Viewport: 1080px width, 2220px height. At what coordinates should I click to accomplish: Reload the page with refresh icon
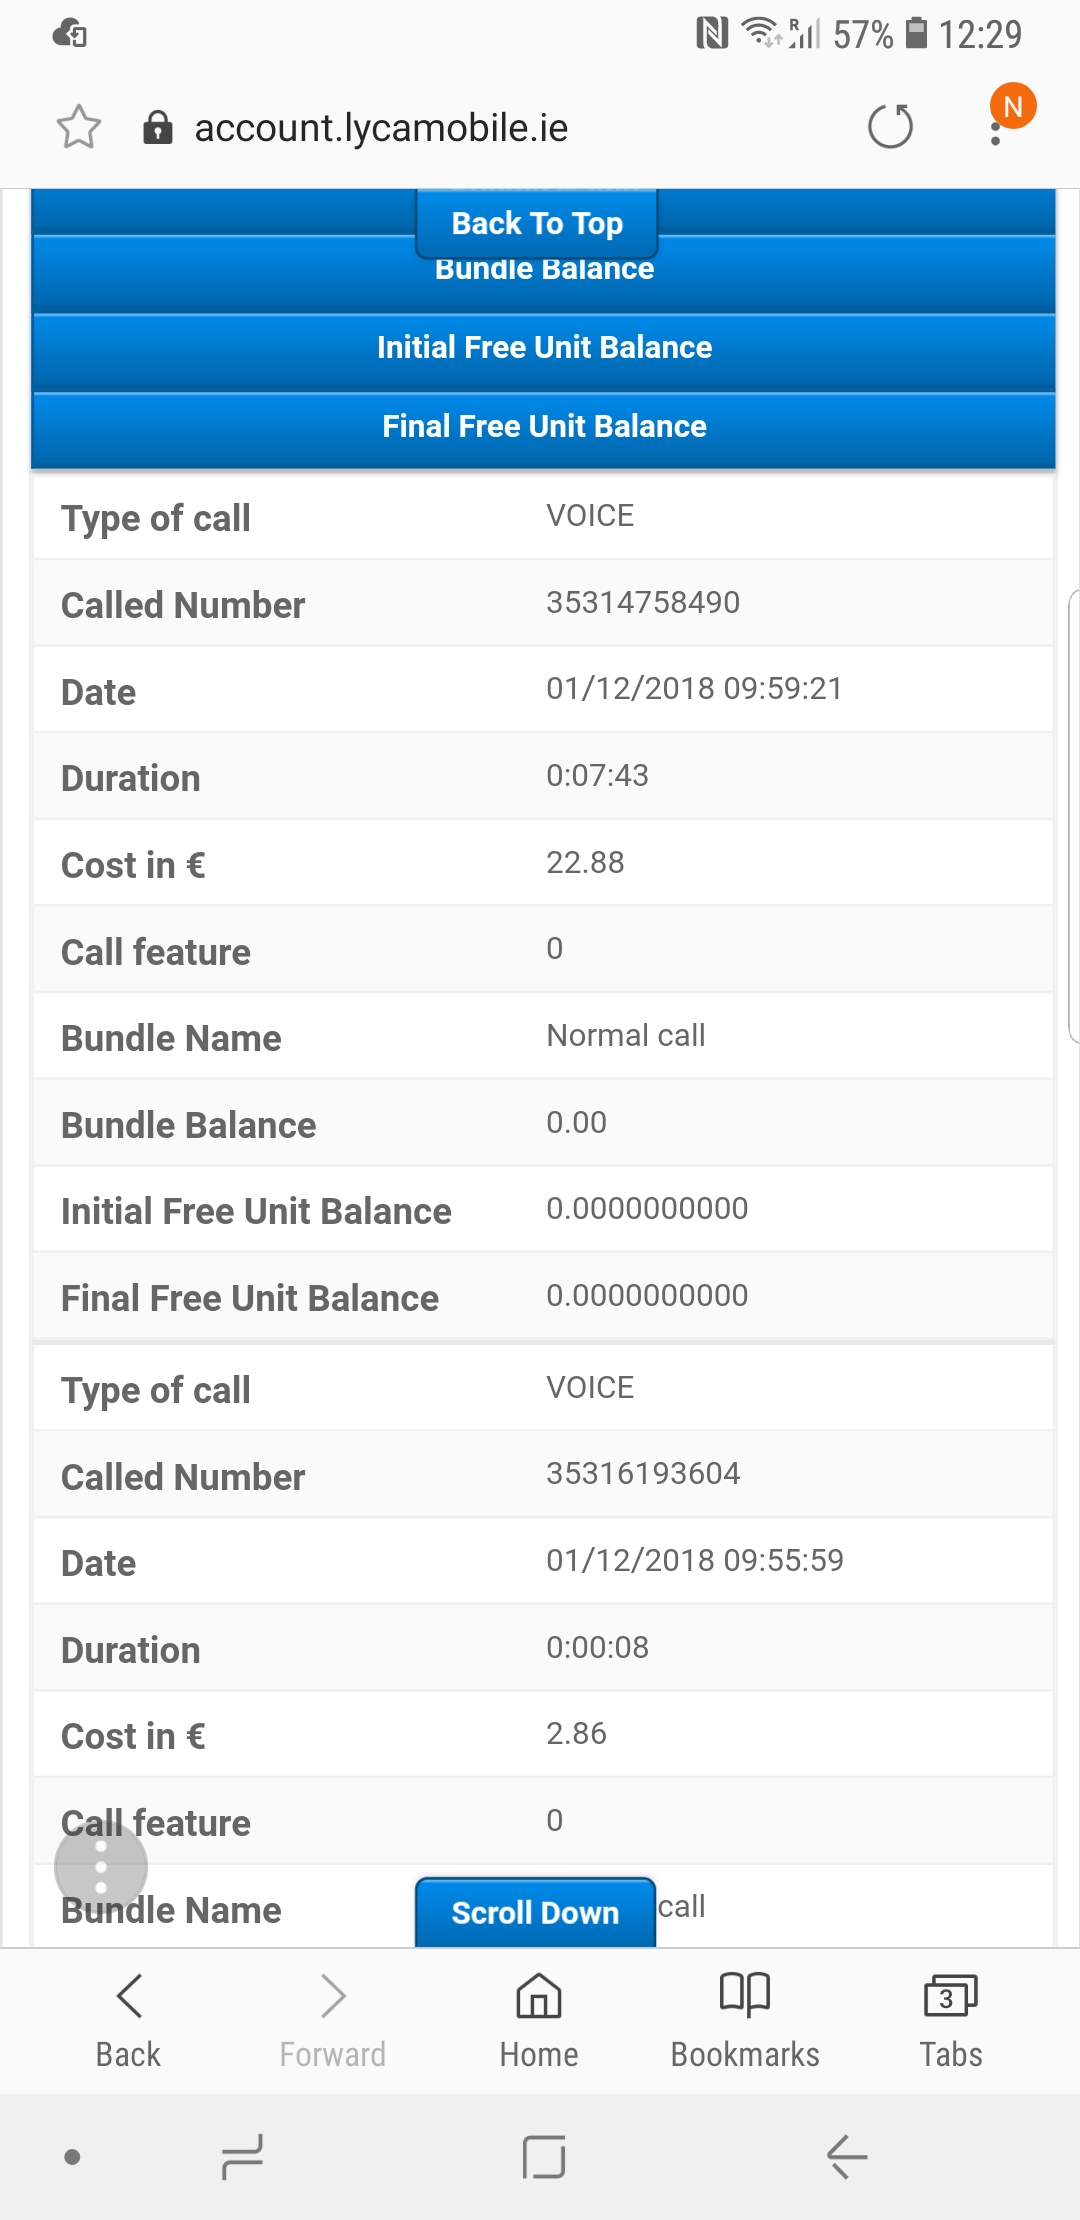(890, 127)
